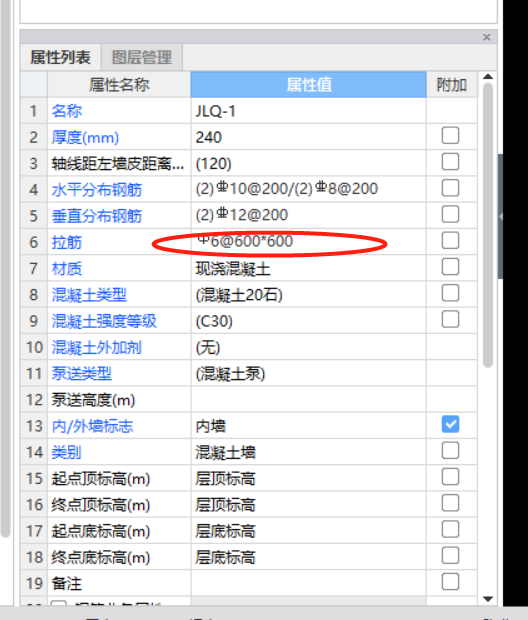Select the 属性名称 column header
This screenshot has height=620, width=528.
(x=119, y=85)
